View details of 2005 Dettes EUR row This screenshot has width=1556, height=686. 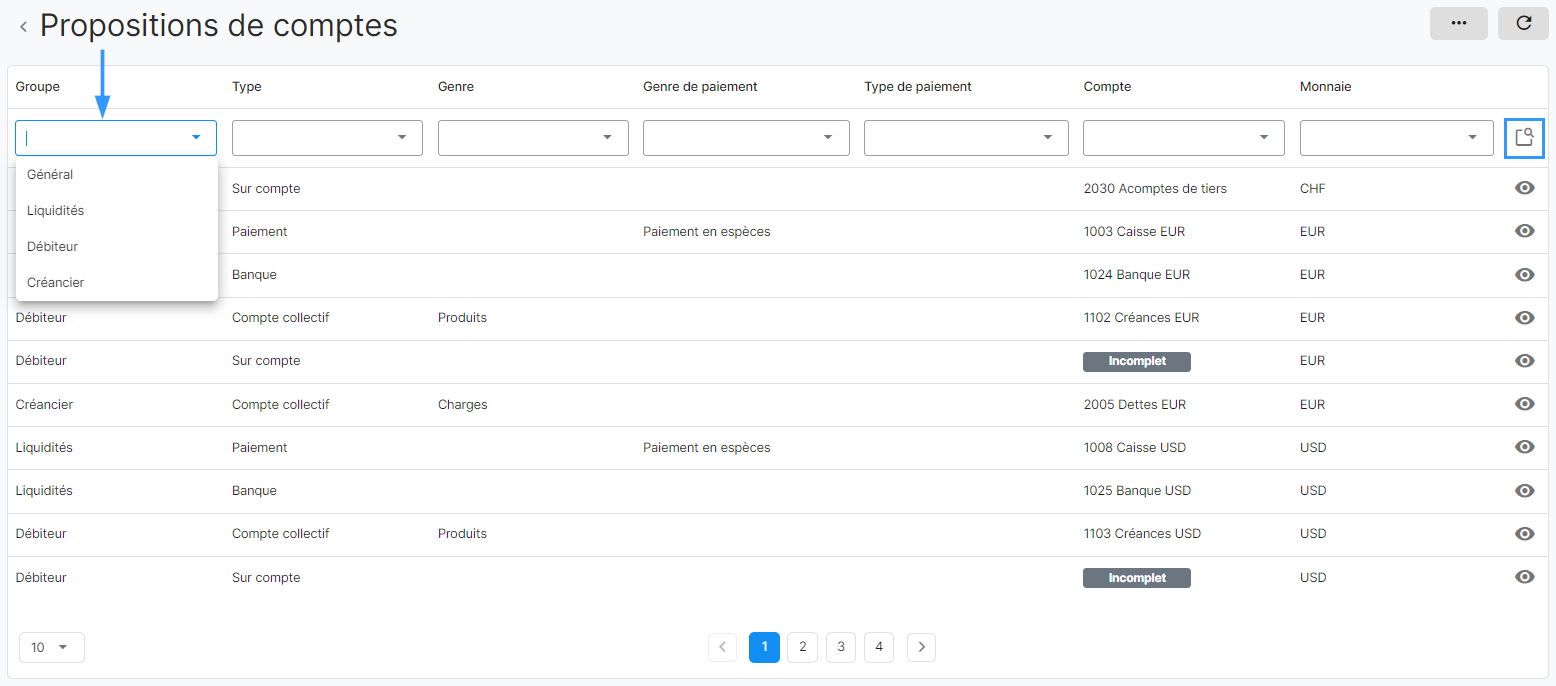coord(1524,404)
